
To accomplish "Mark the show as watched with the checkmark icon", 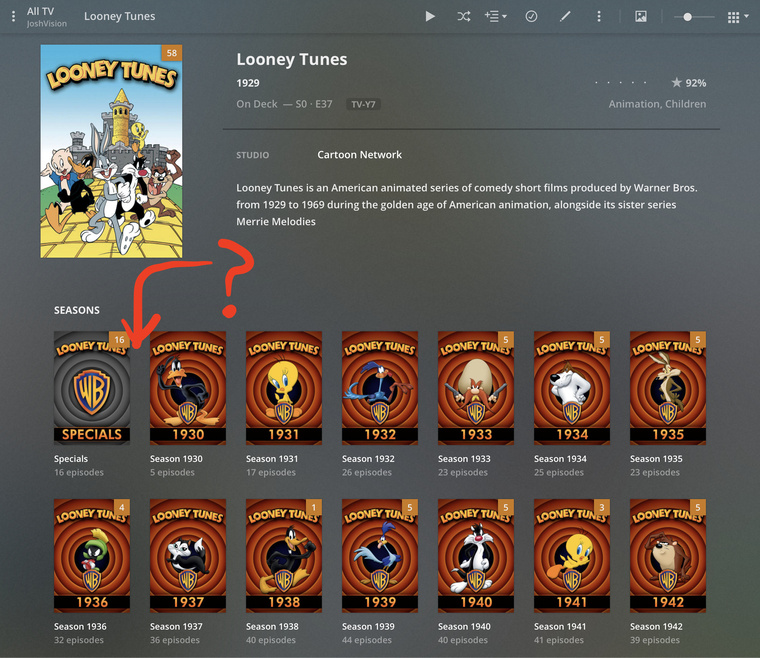I will click(x=531, y=16).
